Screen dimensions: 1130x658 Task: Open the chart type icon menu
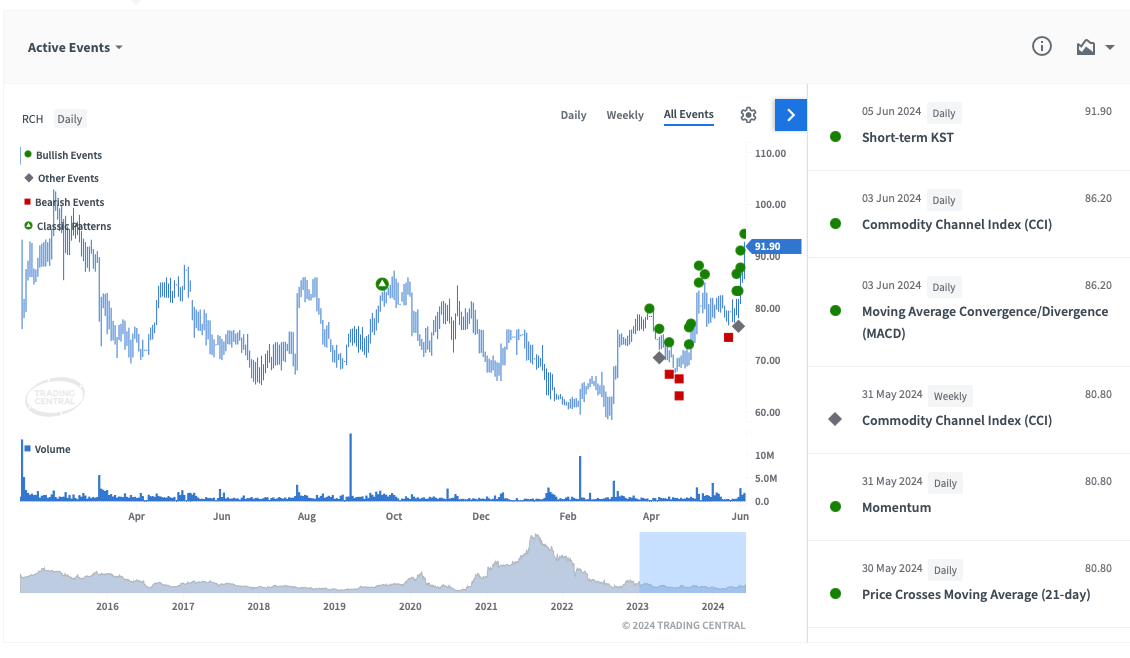(x=1085, y=48)
